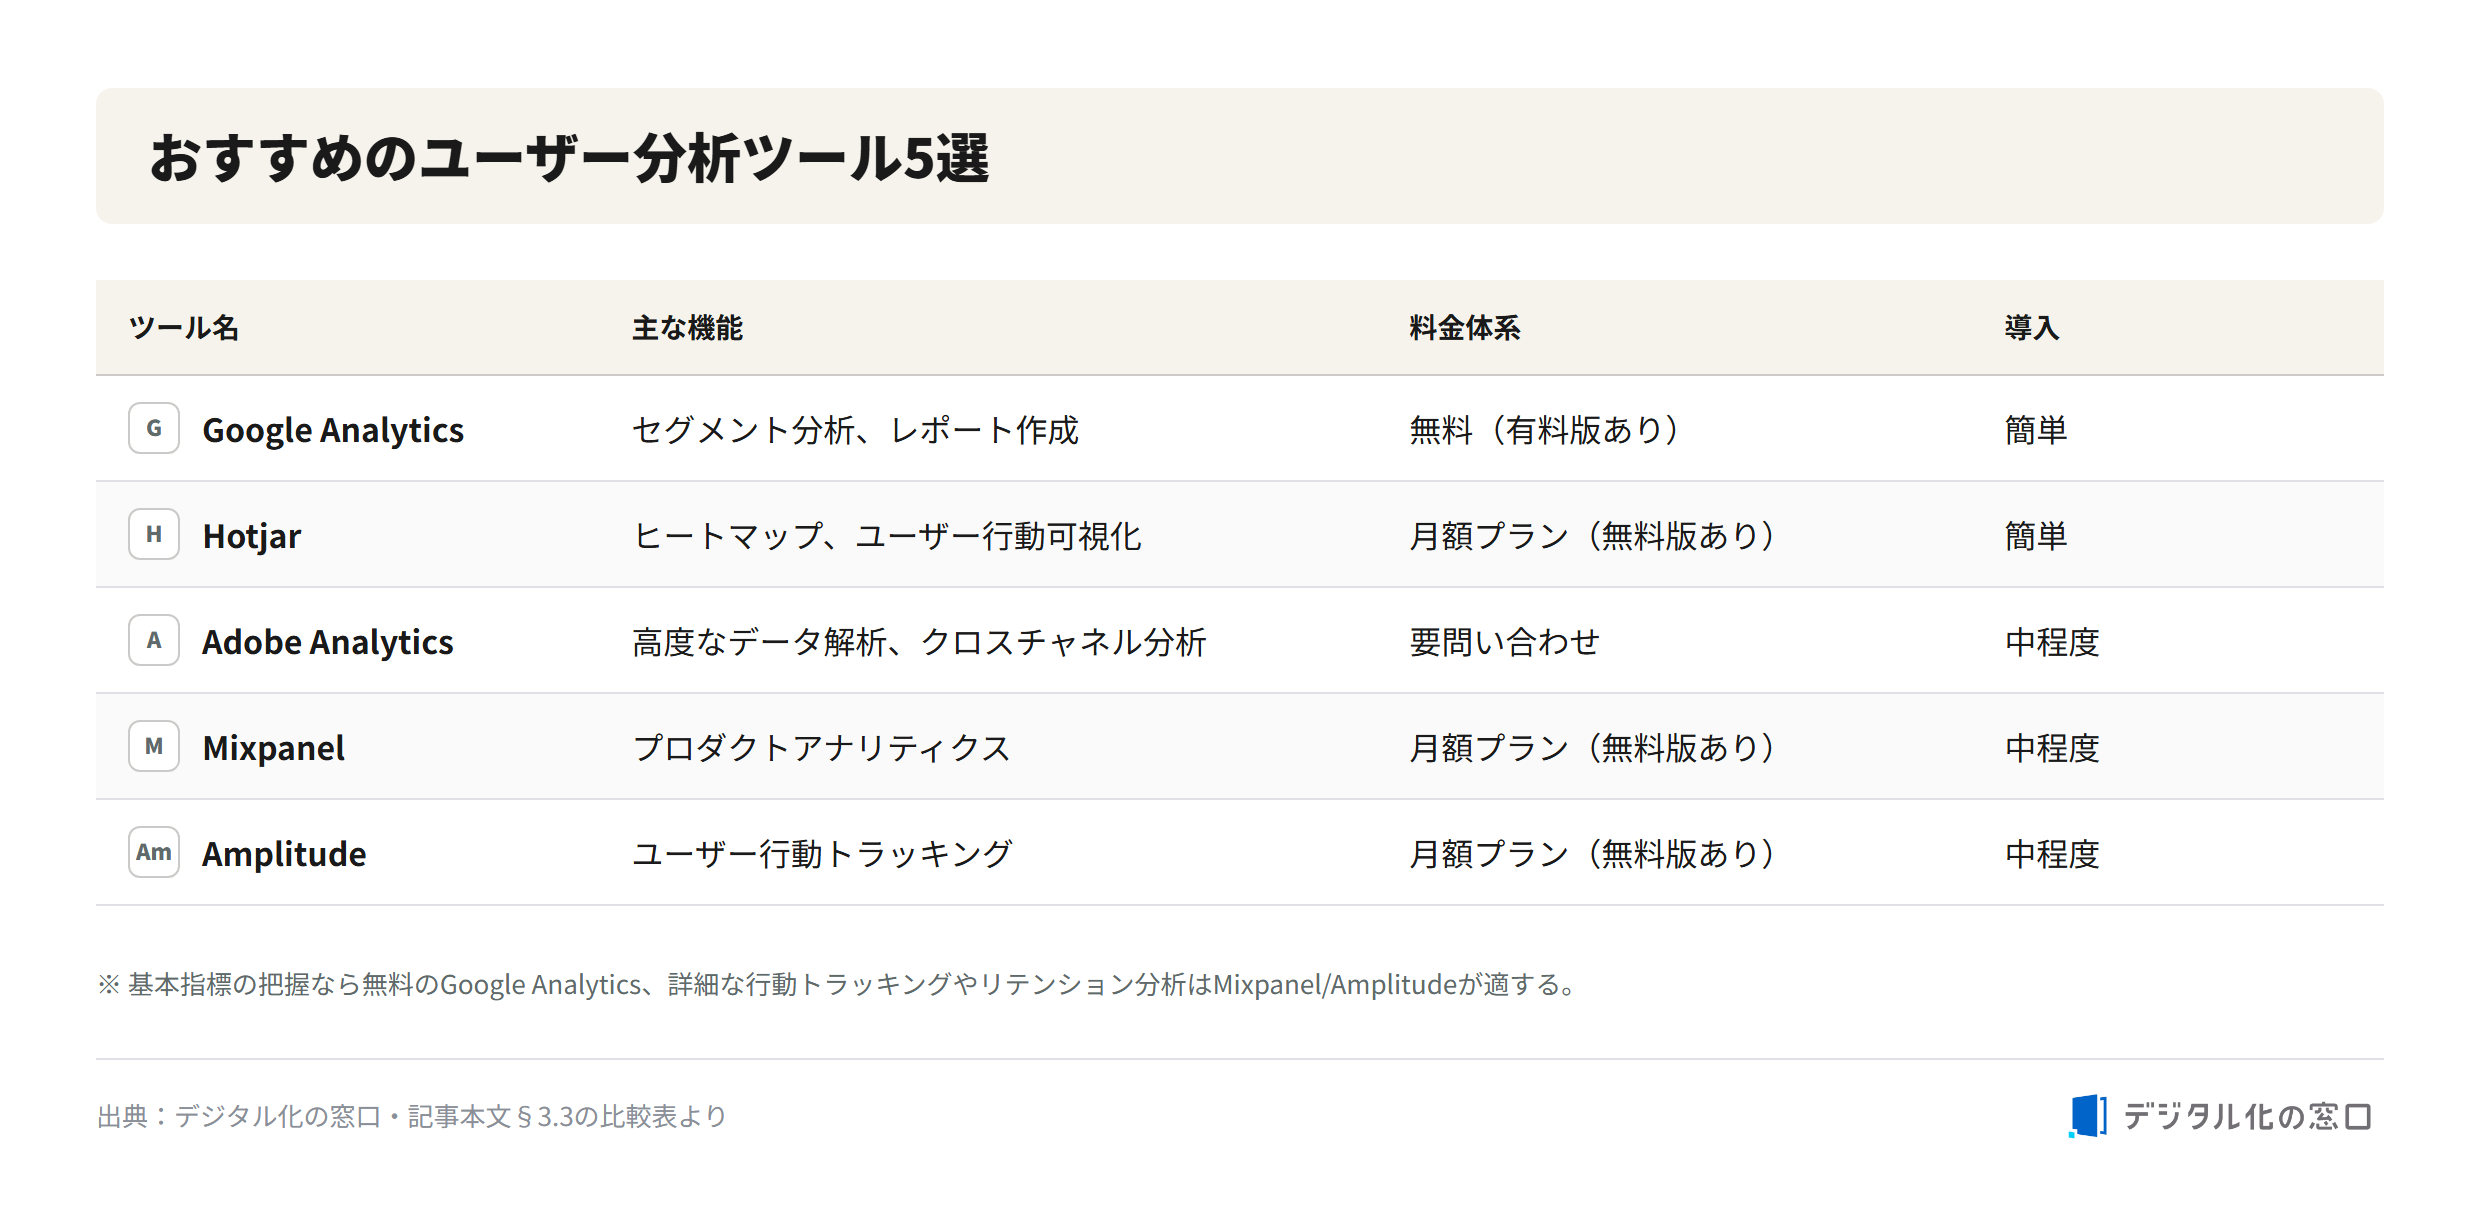Click the Mixpanel 'M' icon badge
The height and width of the screenshot is (1232, 2480).
click(x=154, y=746)
